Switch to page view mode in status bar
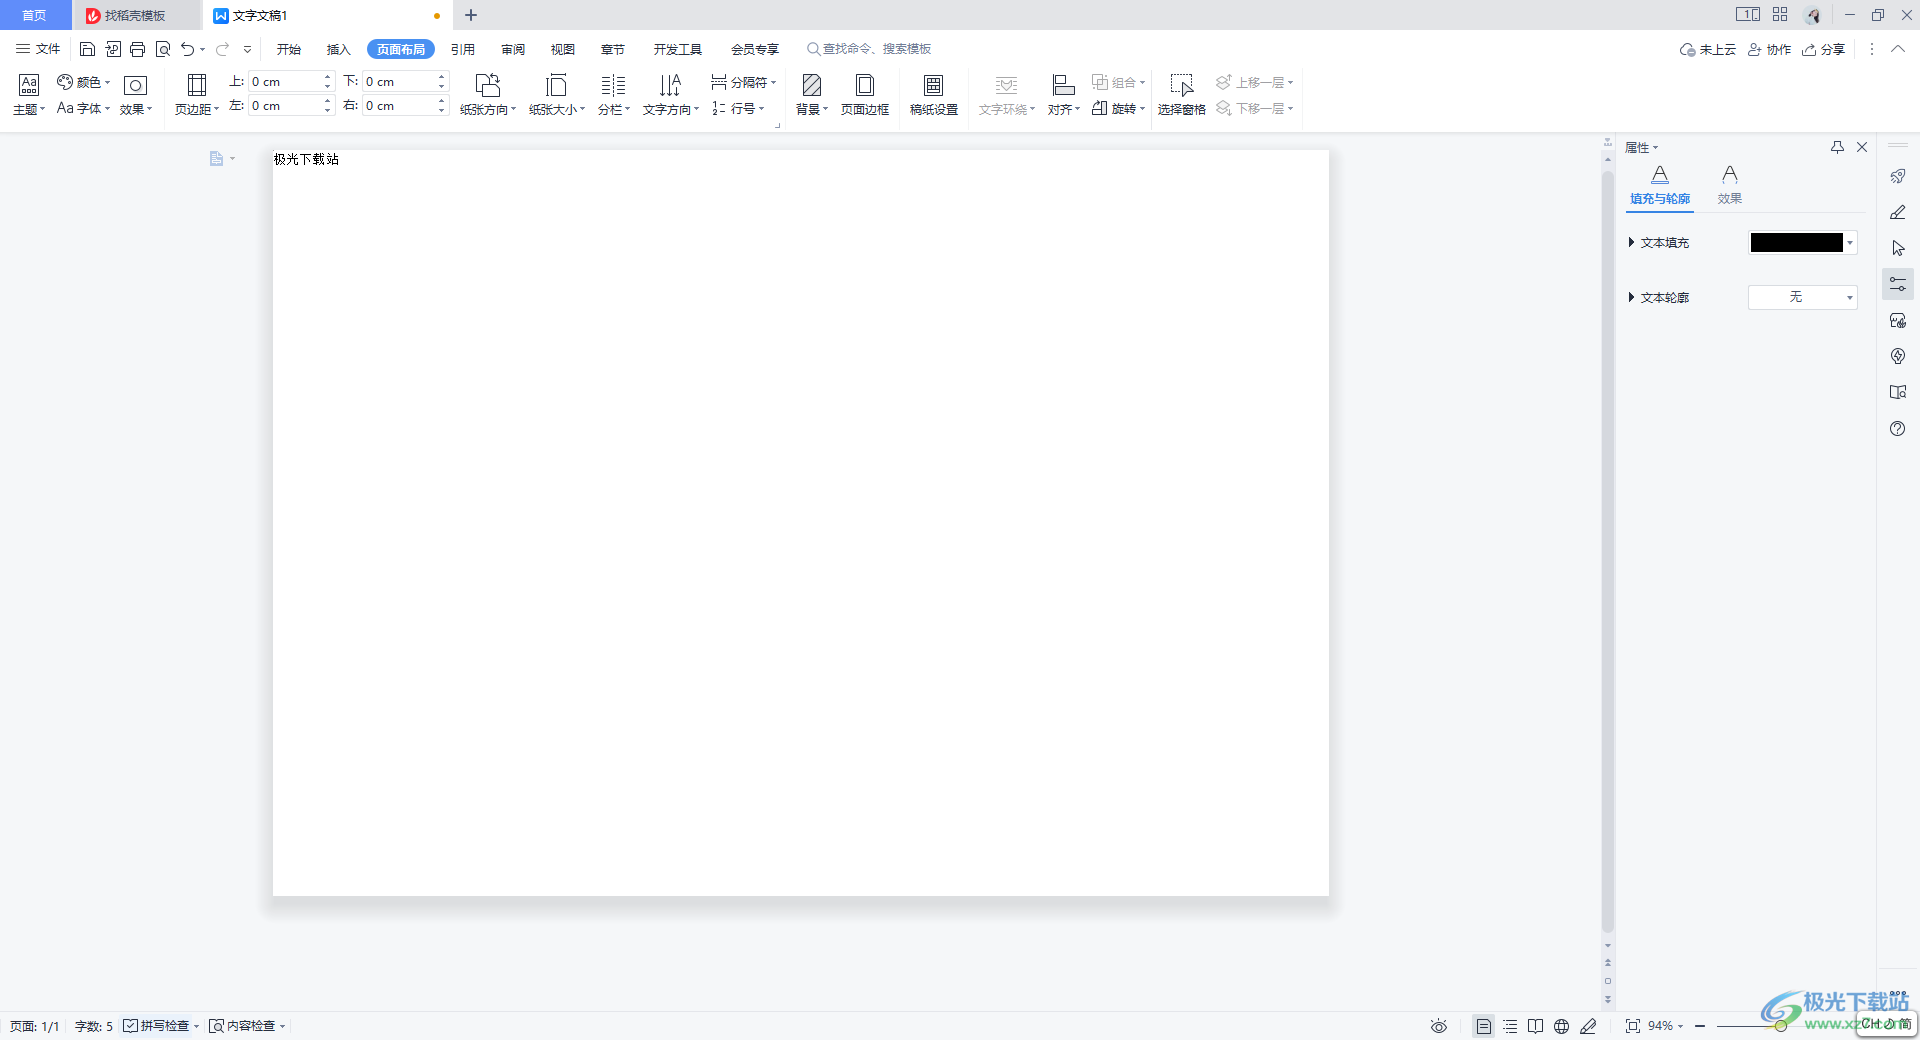1920x1040 pixels. (1484, 1026)
